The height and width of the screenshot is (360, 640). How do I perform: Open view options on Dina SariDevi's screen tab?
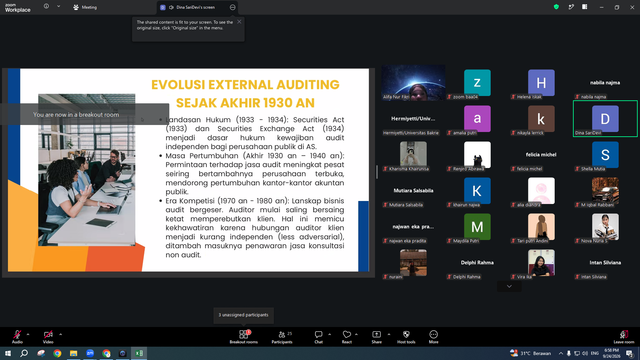(232, 7)
